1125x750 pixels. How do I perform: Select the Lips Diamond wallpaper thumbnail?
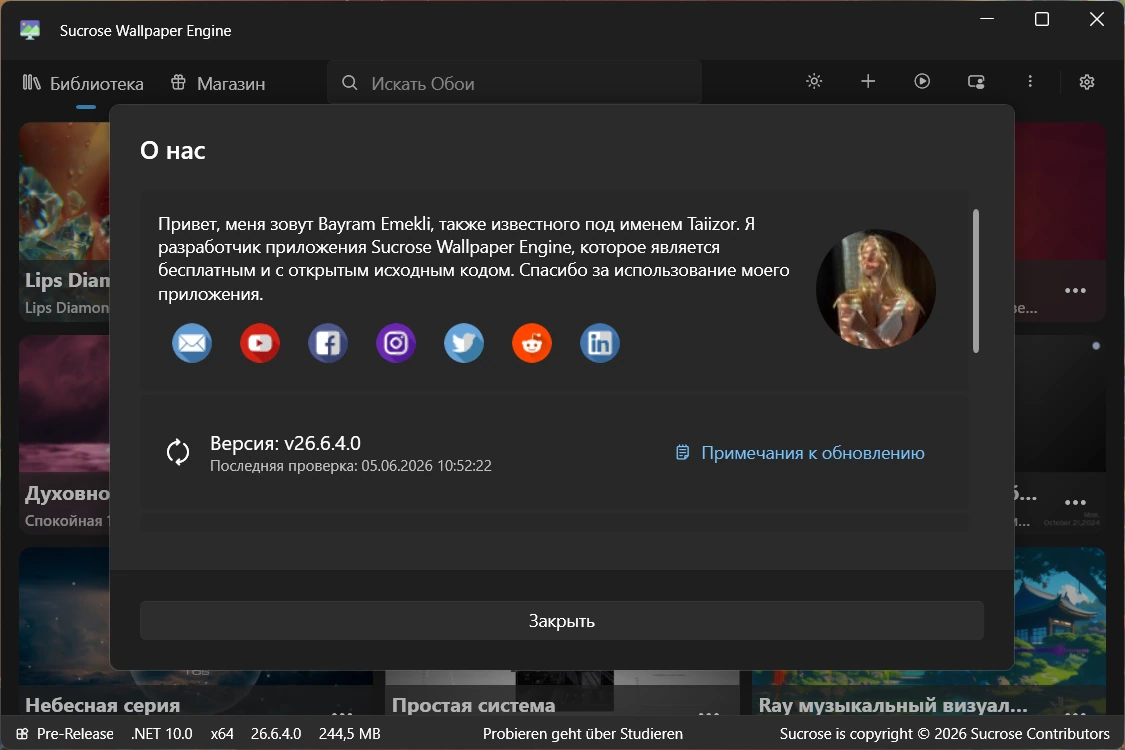click(x=65, y=191)
